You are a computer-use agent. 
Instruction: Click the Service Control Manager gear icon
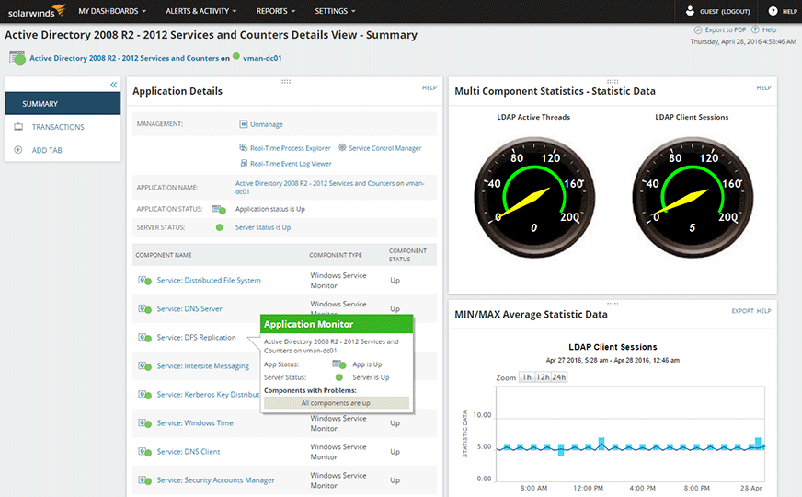pyautogui.click(x=342, y=148)
